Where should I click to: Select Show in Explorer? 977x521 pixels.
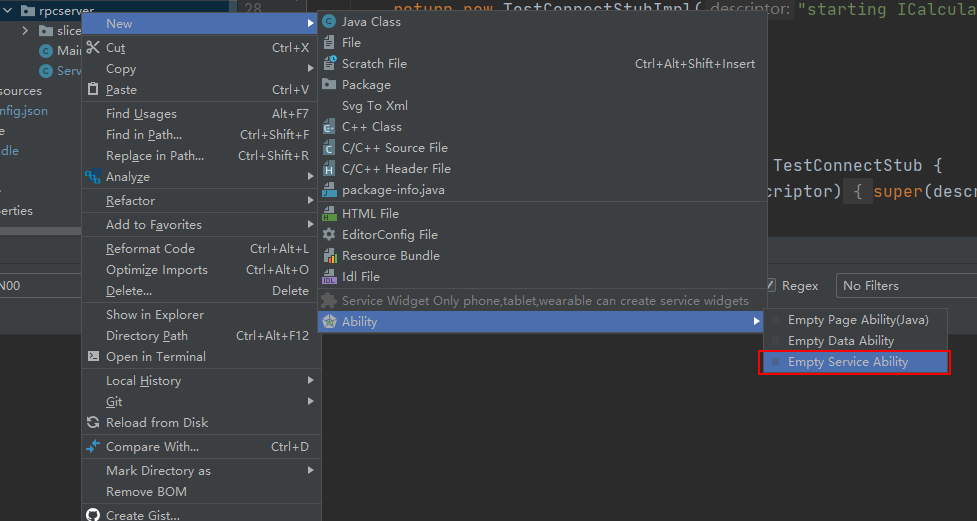tap(201, 315)
